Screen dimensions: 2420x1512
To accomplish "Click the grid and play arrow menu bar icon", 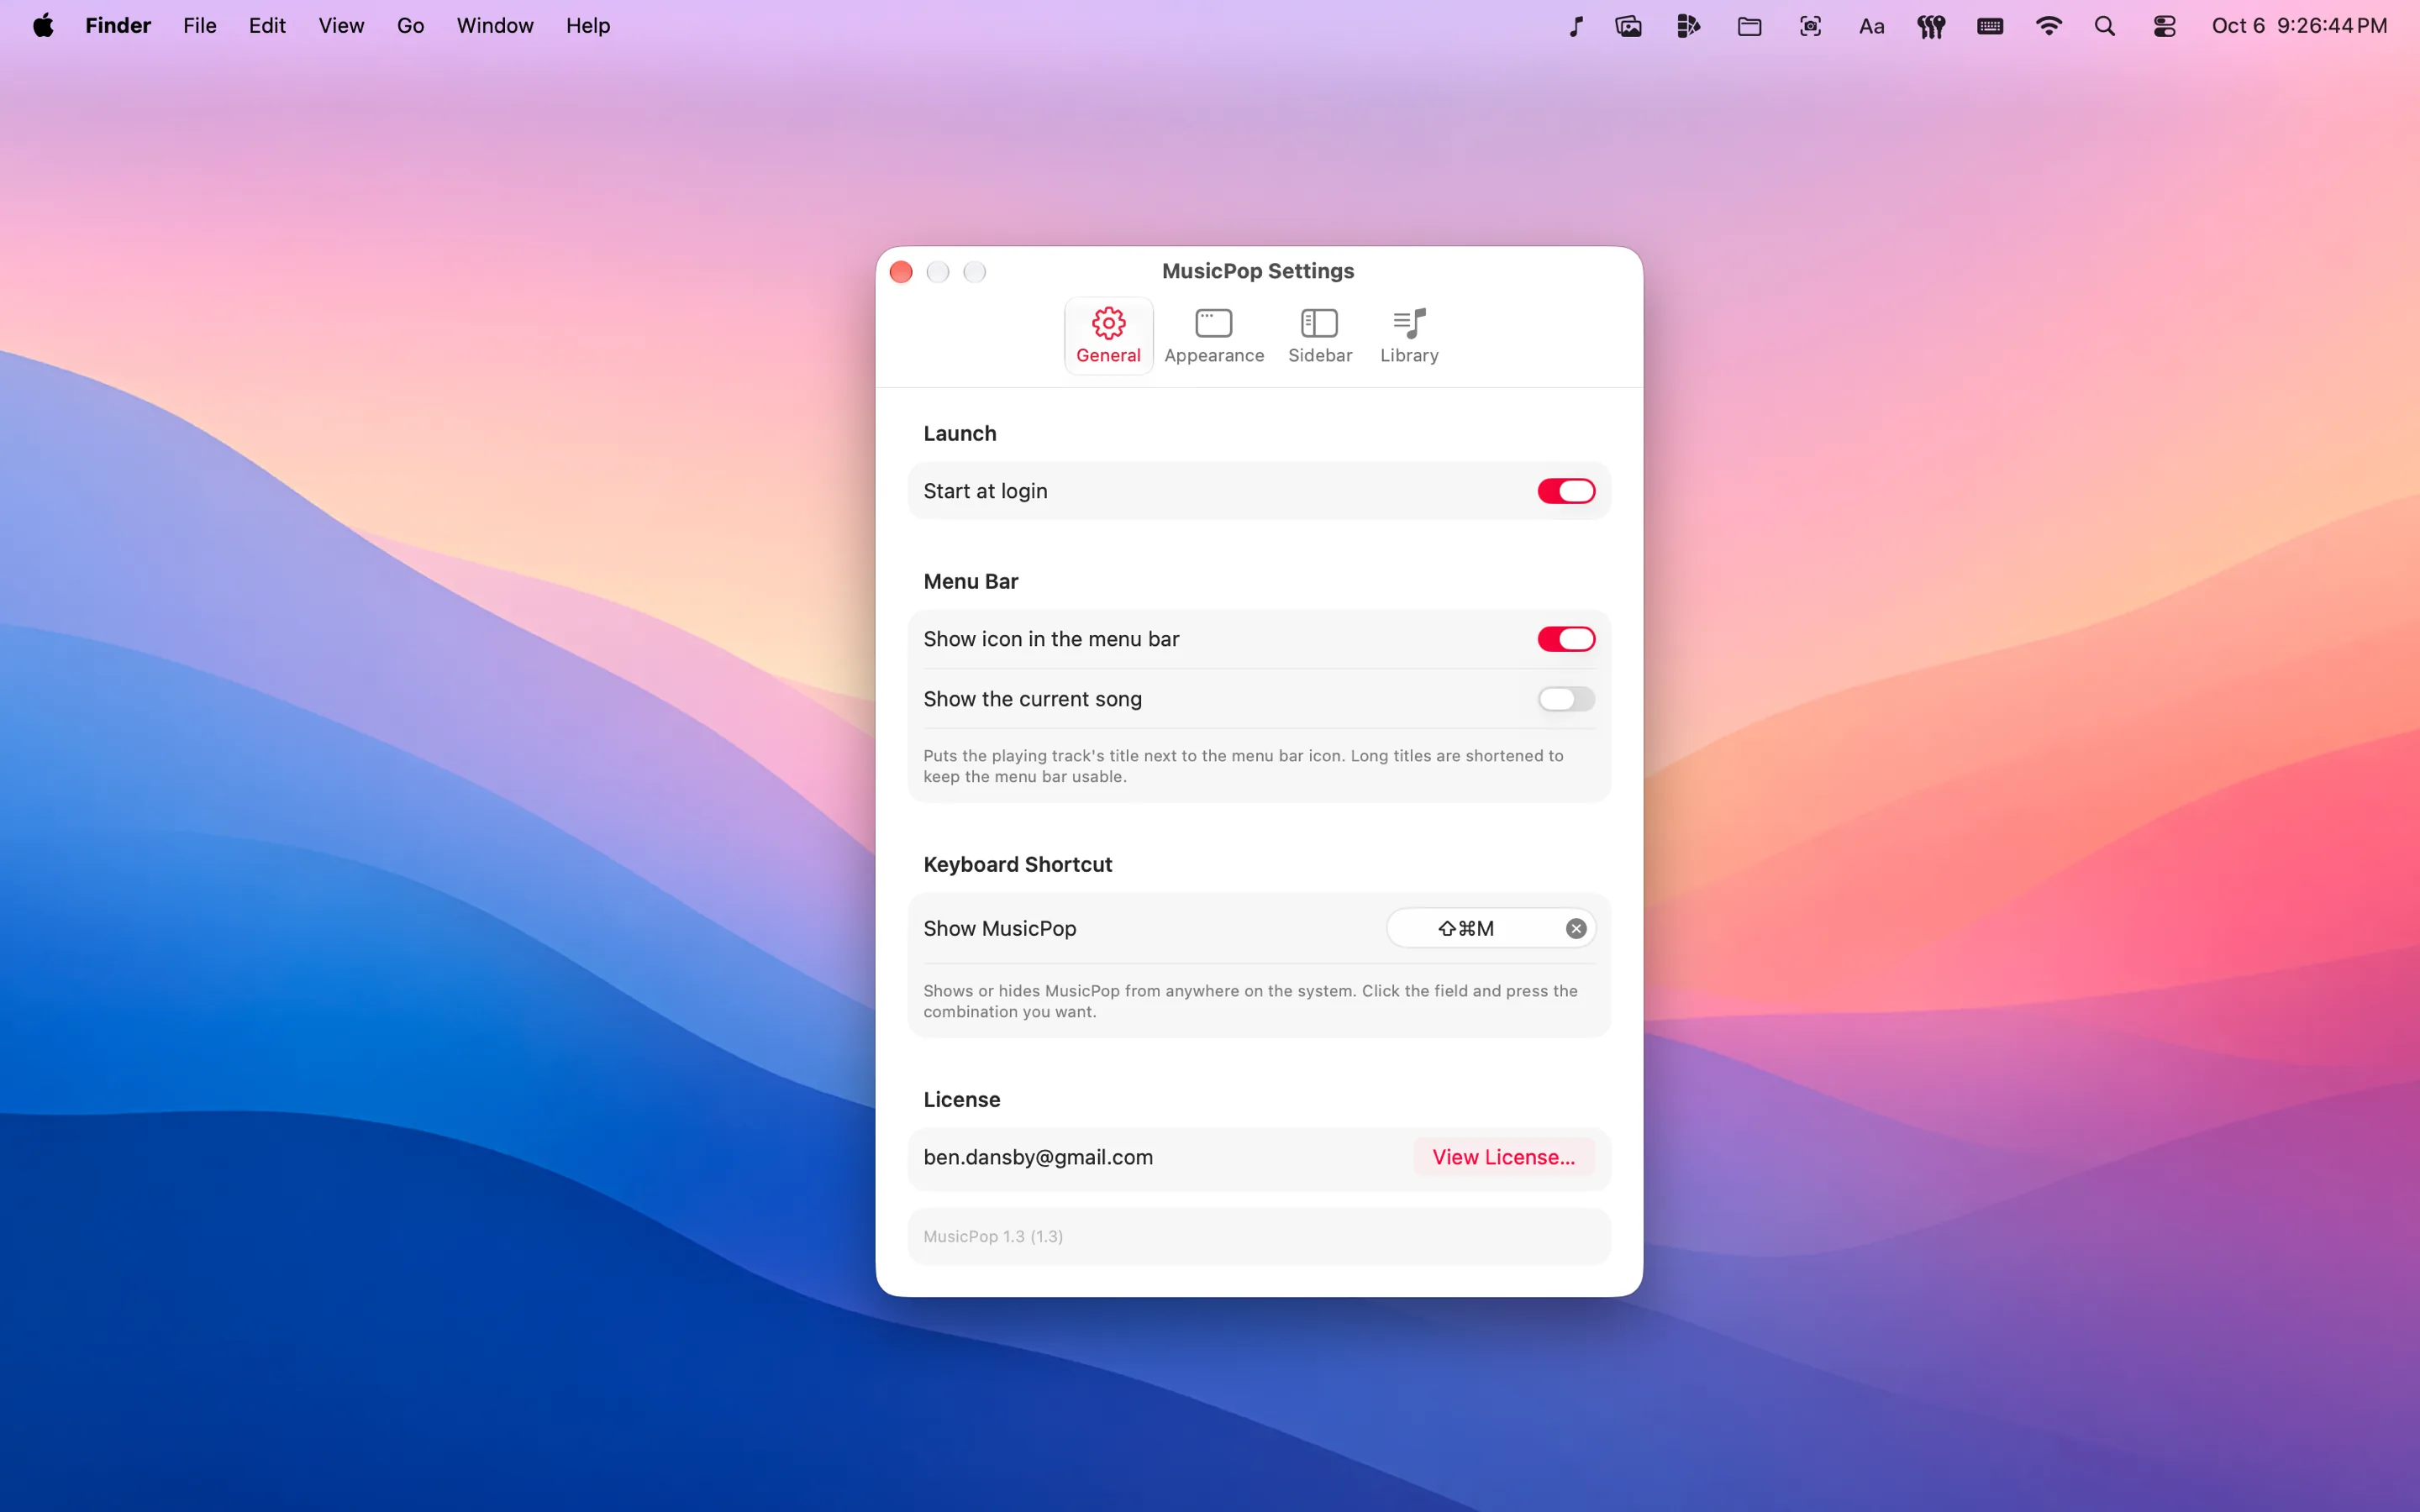I will [x=1689, y=26].
